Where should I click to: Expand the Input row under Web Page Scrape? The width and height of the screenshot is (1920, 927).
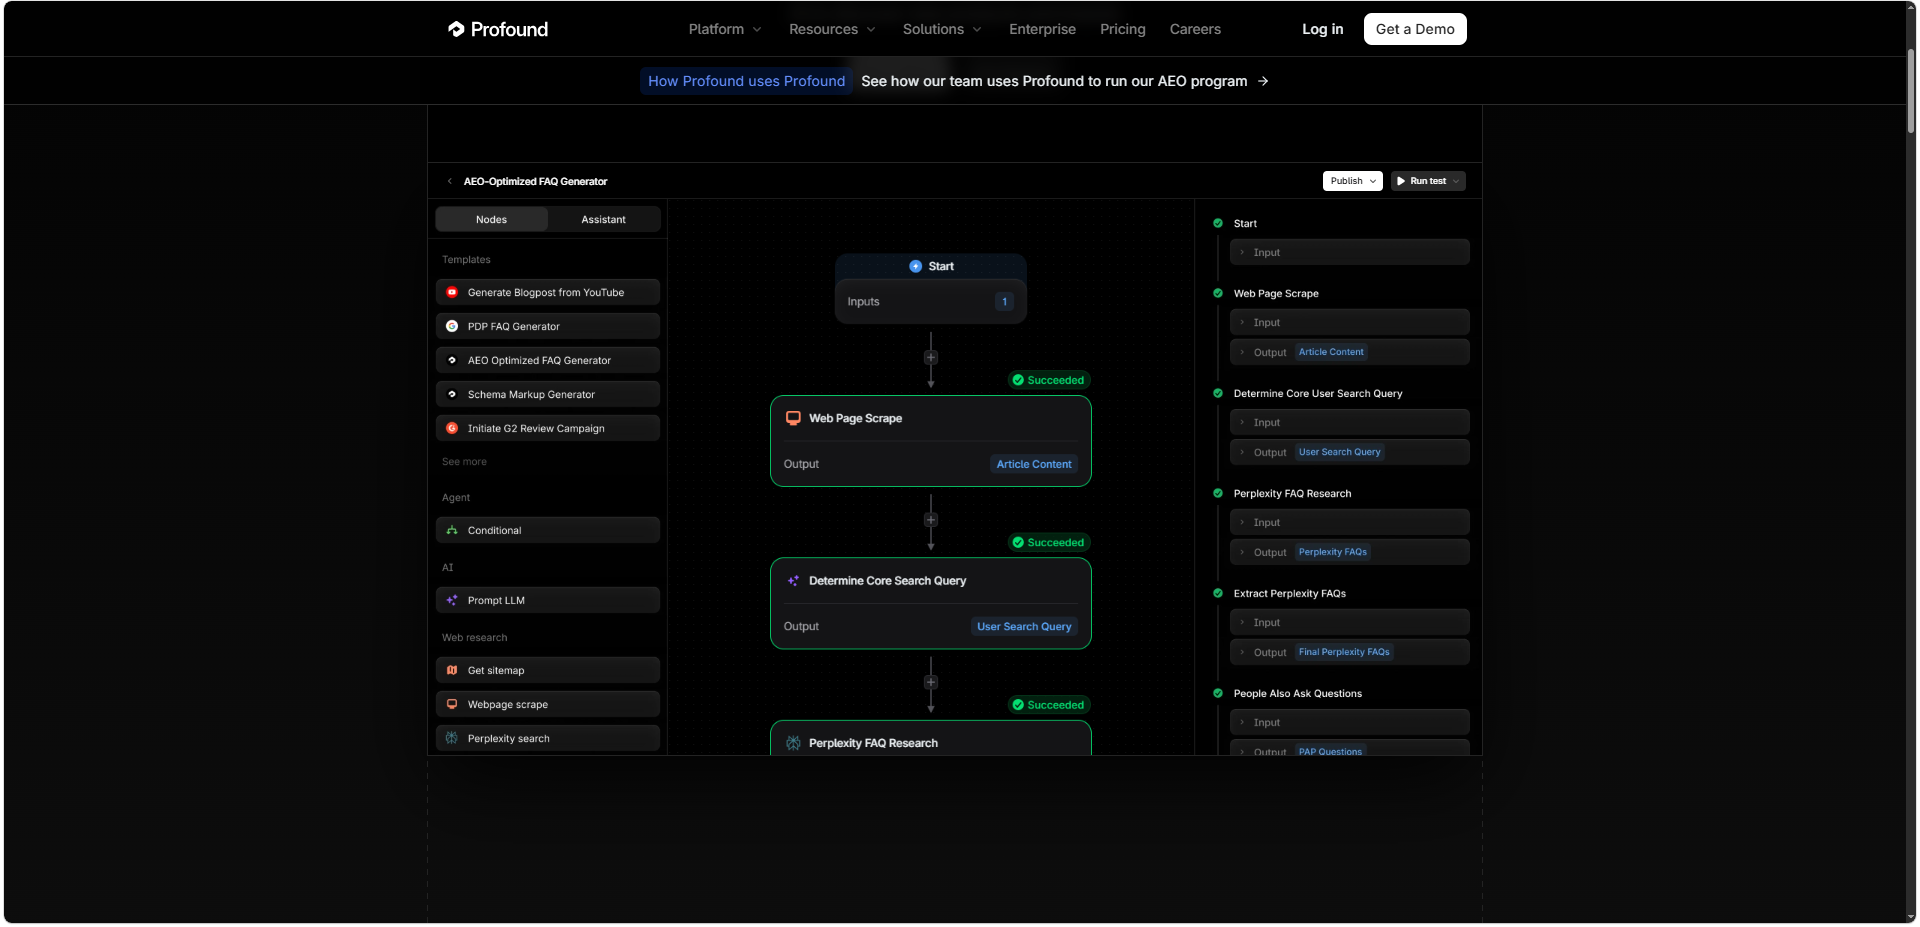click(1350, 322)
